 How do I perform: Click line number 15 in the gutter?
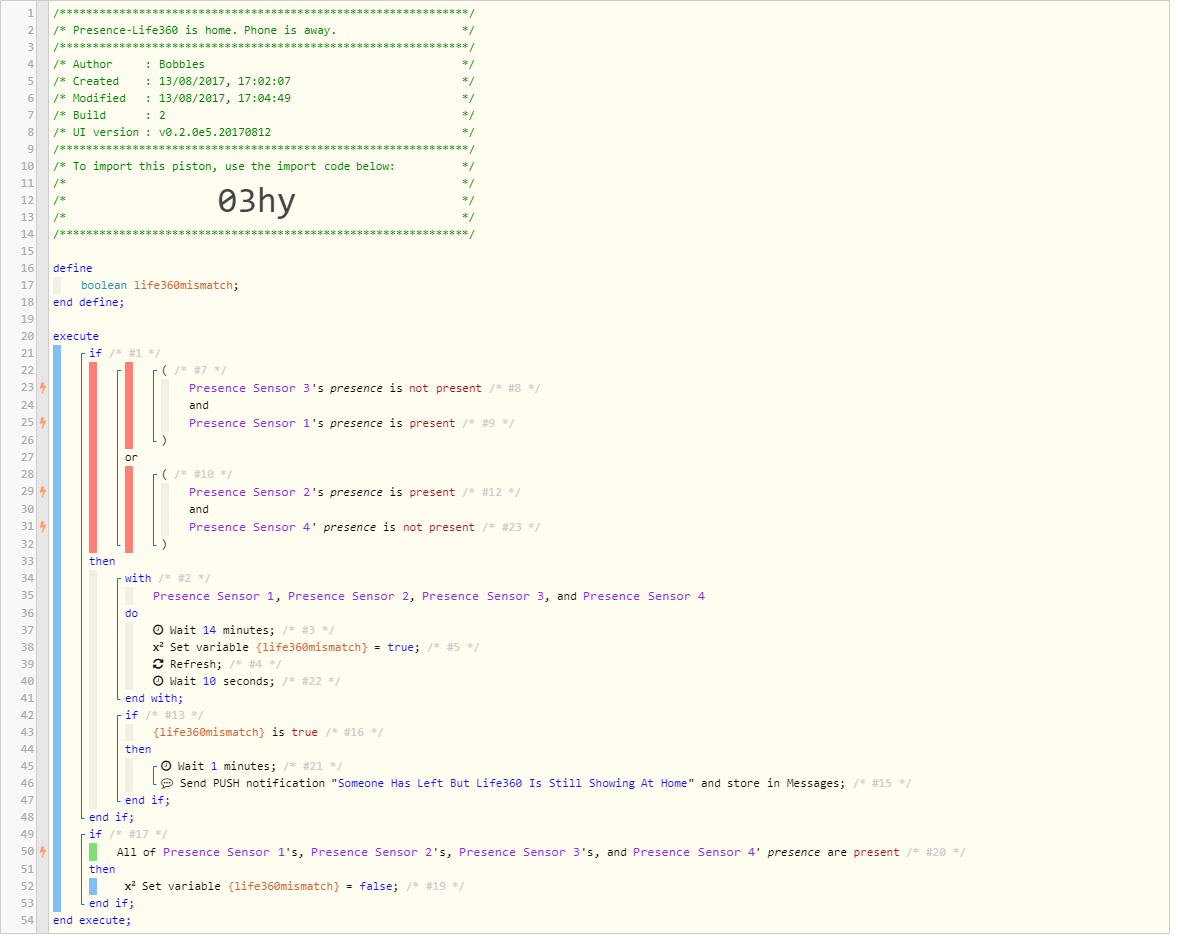pos(27,251)
